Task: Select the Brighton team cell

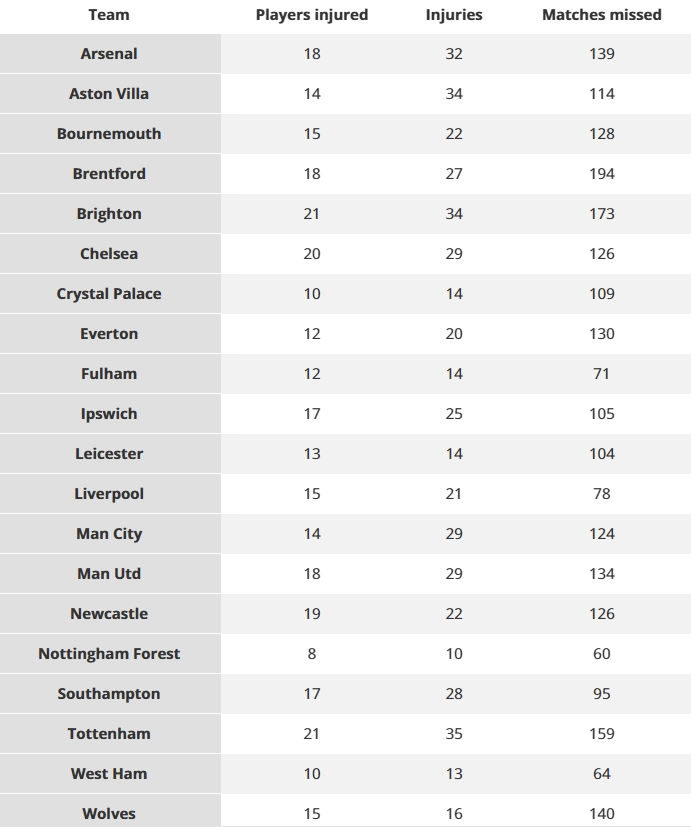Action: tap(110, 214)
